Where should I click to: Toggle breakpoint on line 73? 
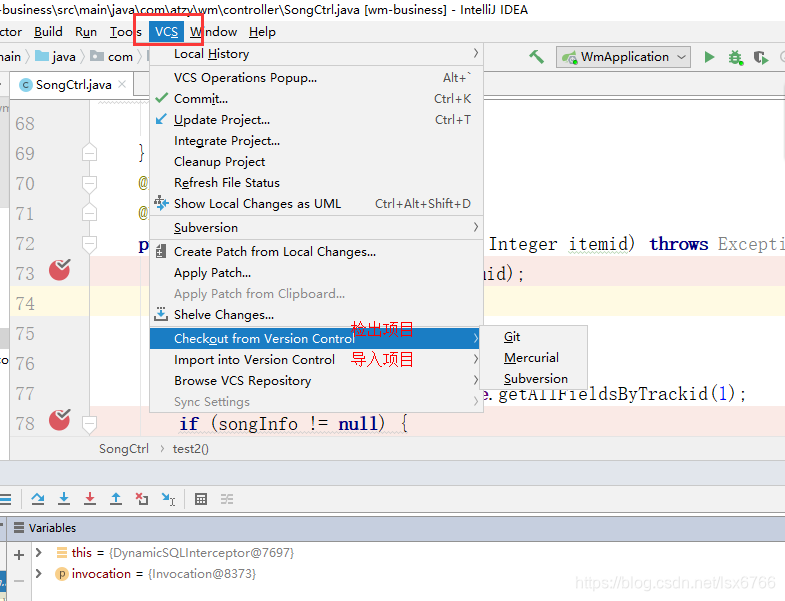(60, 270)
